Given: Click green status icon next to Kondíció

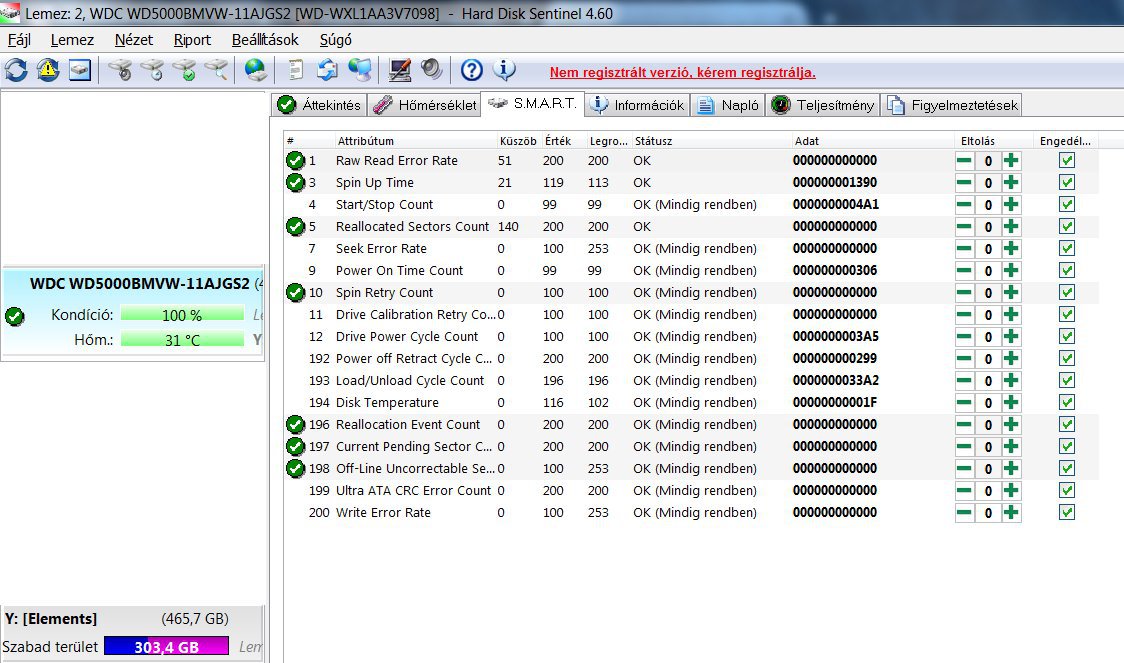Looking at the screenshot, I should 14,316.
